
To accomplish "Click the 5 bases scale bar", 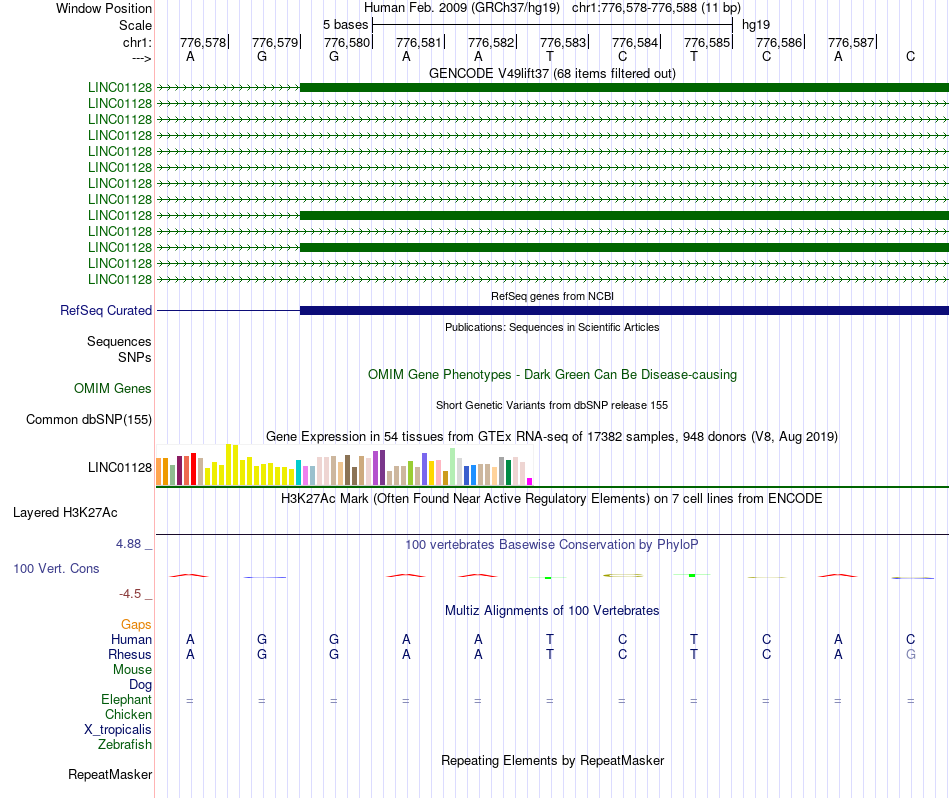I will click(553, 25).
